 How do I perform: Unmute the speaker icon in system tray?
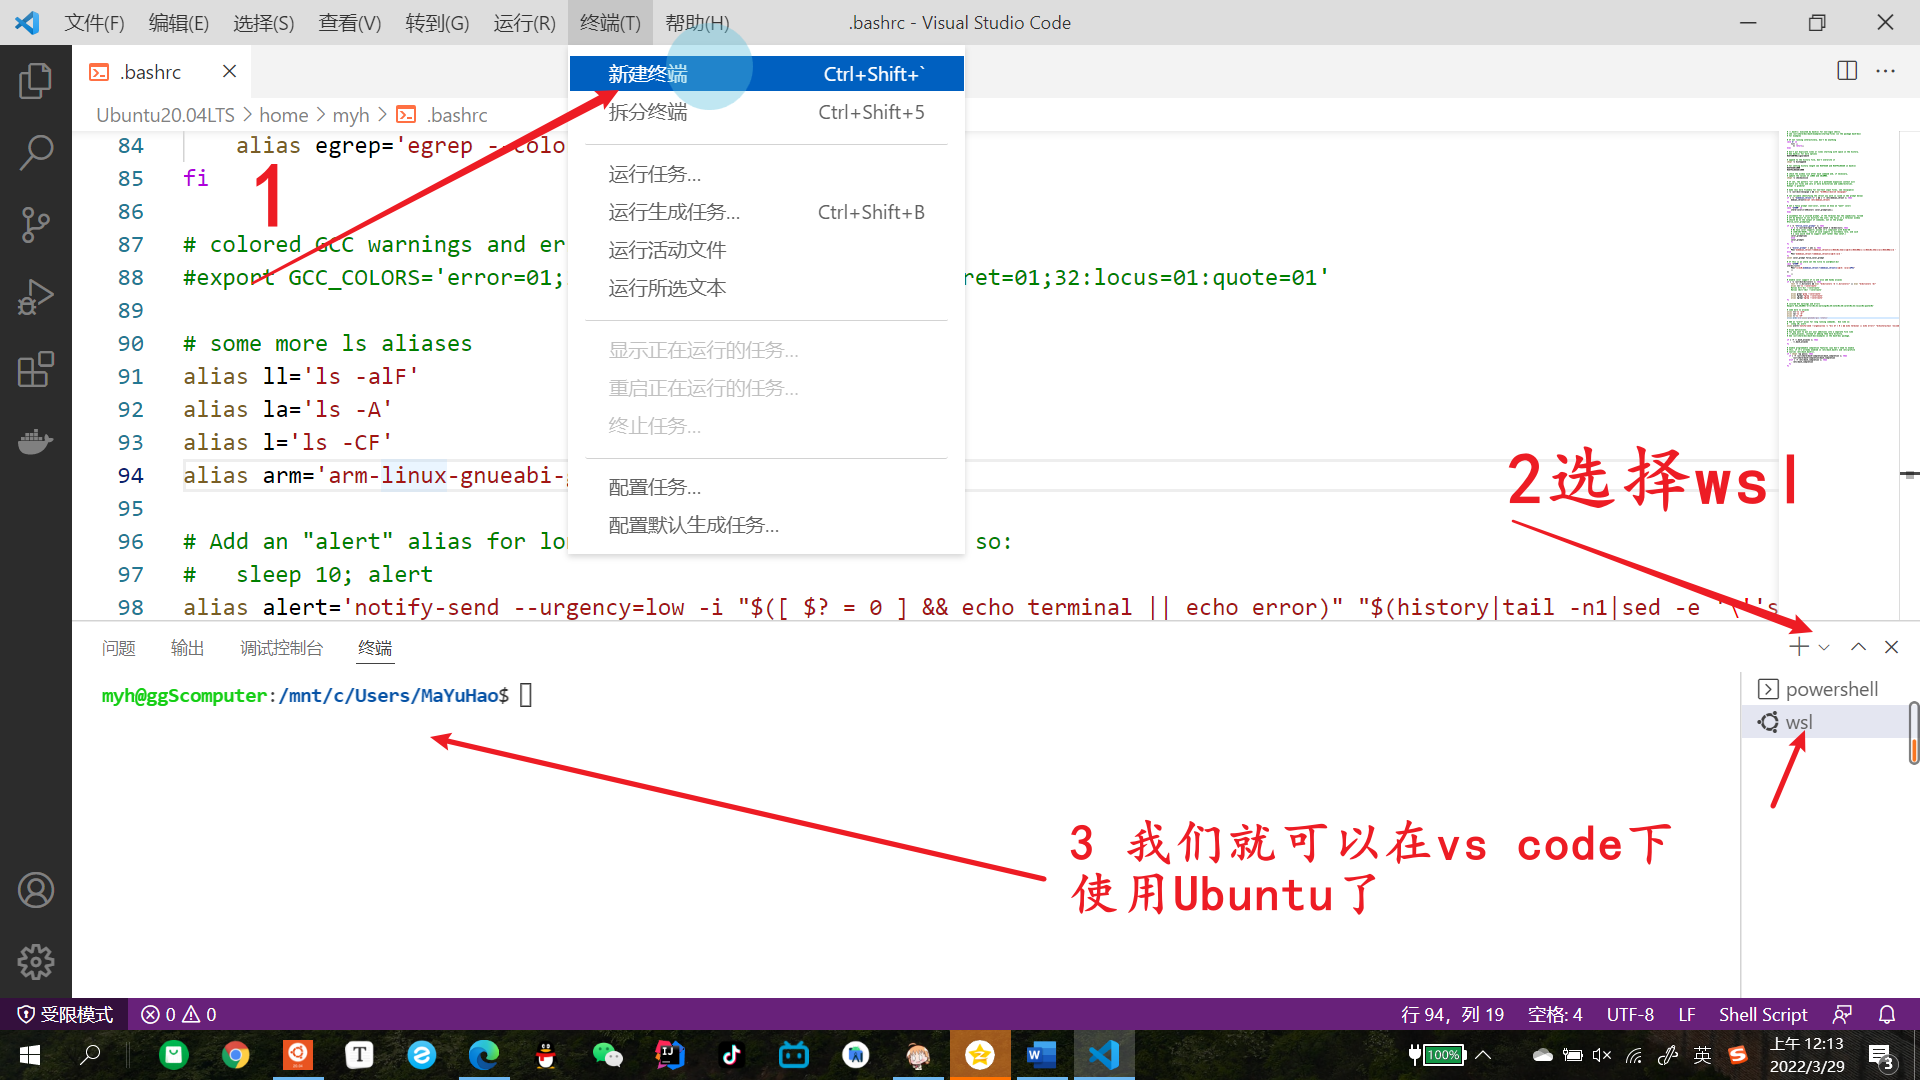pos(1601,1055)
